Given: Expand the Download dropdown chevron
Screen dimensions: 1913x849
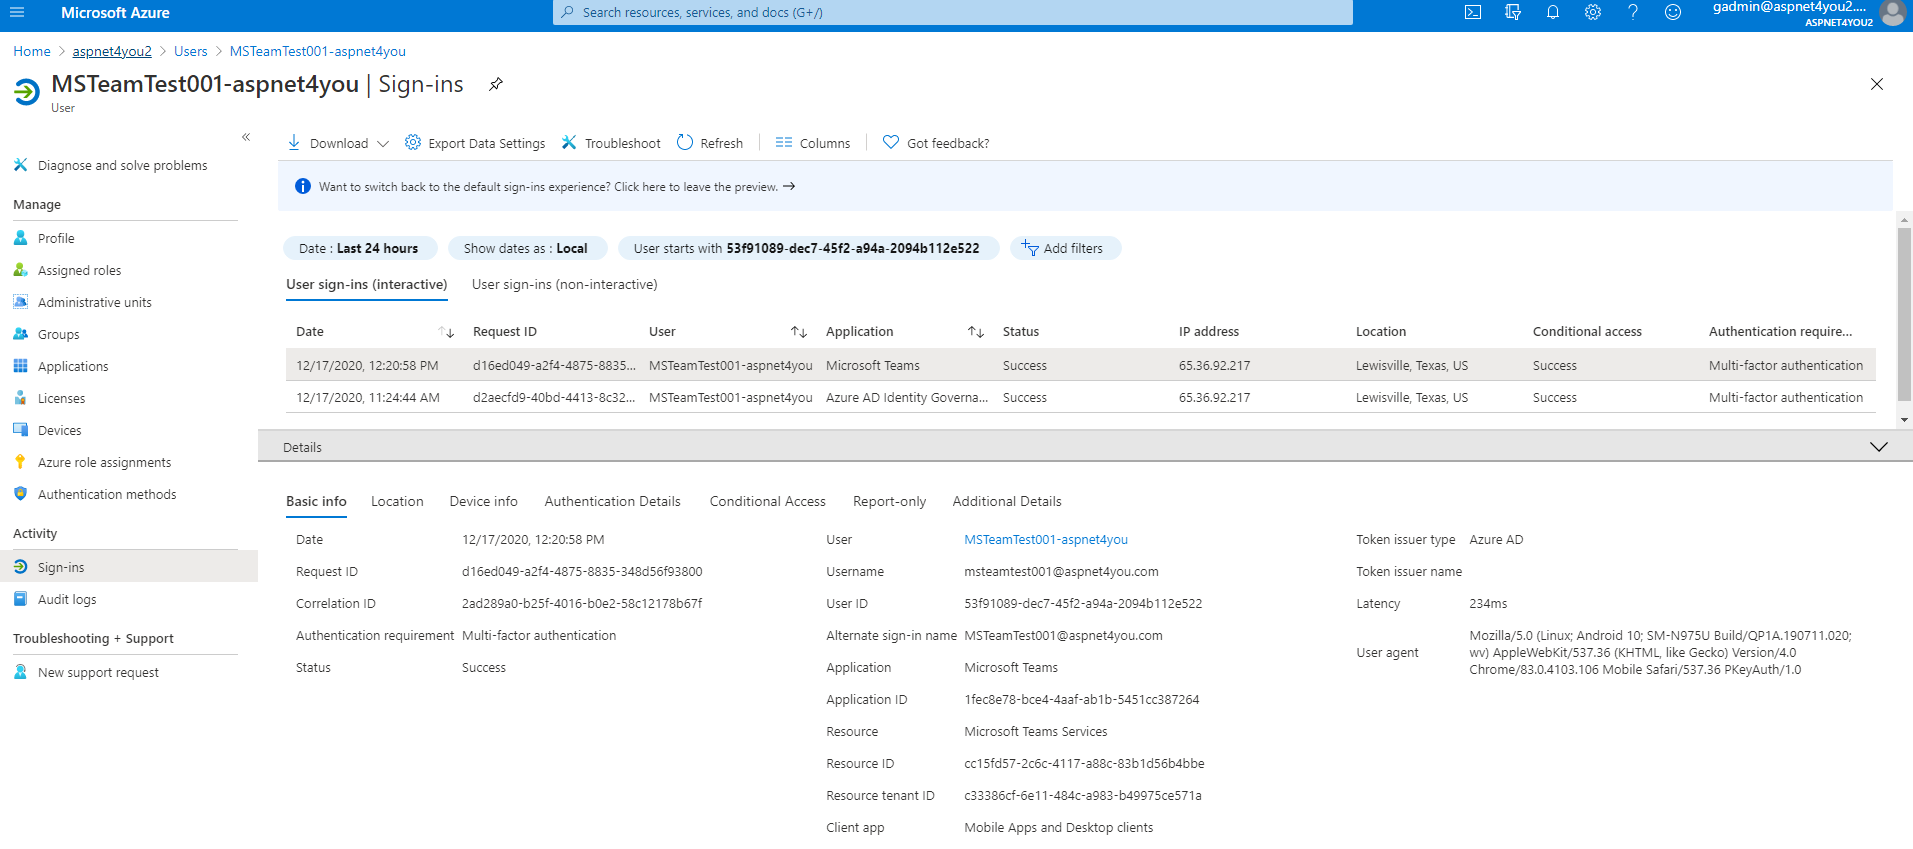Looking at the screenshot, I should pyautogui.click(x=383, y=144).
